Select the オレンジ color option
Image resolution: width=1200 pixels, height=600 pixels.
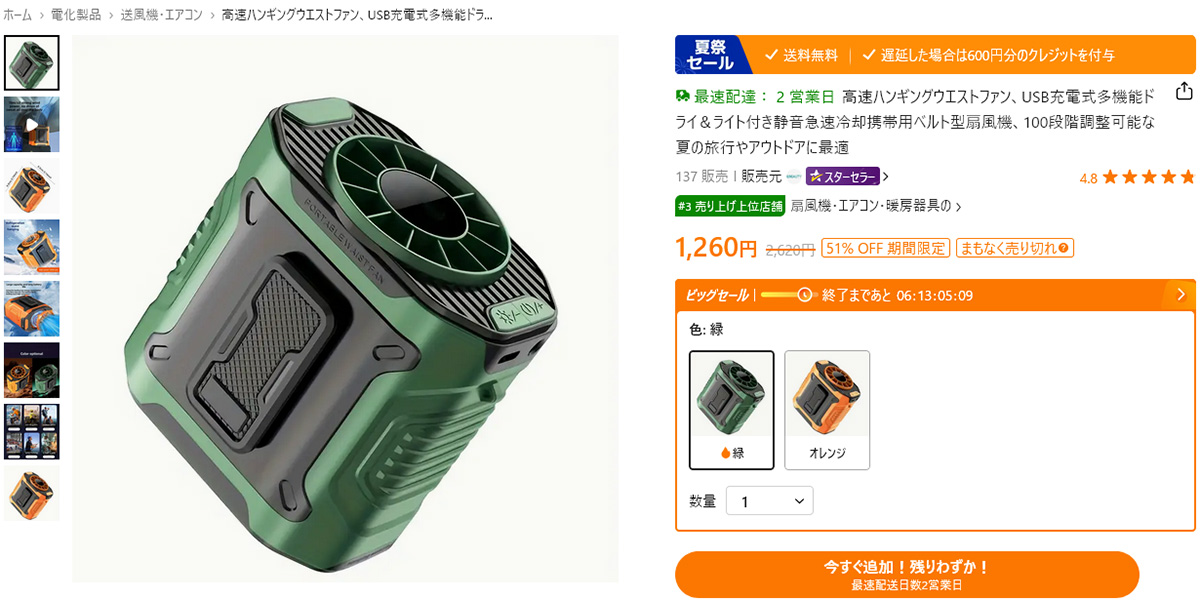[x=827, y=410]
